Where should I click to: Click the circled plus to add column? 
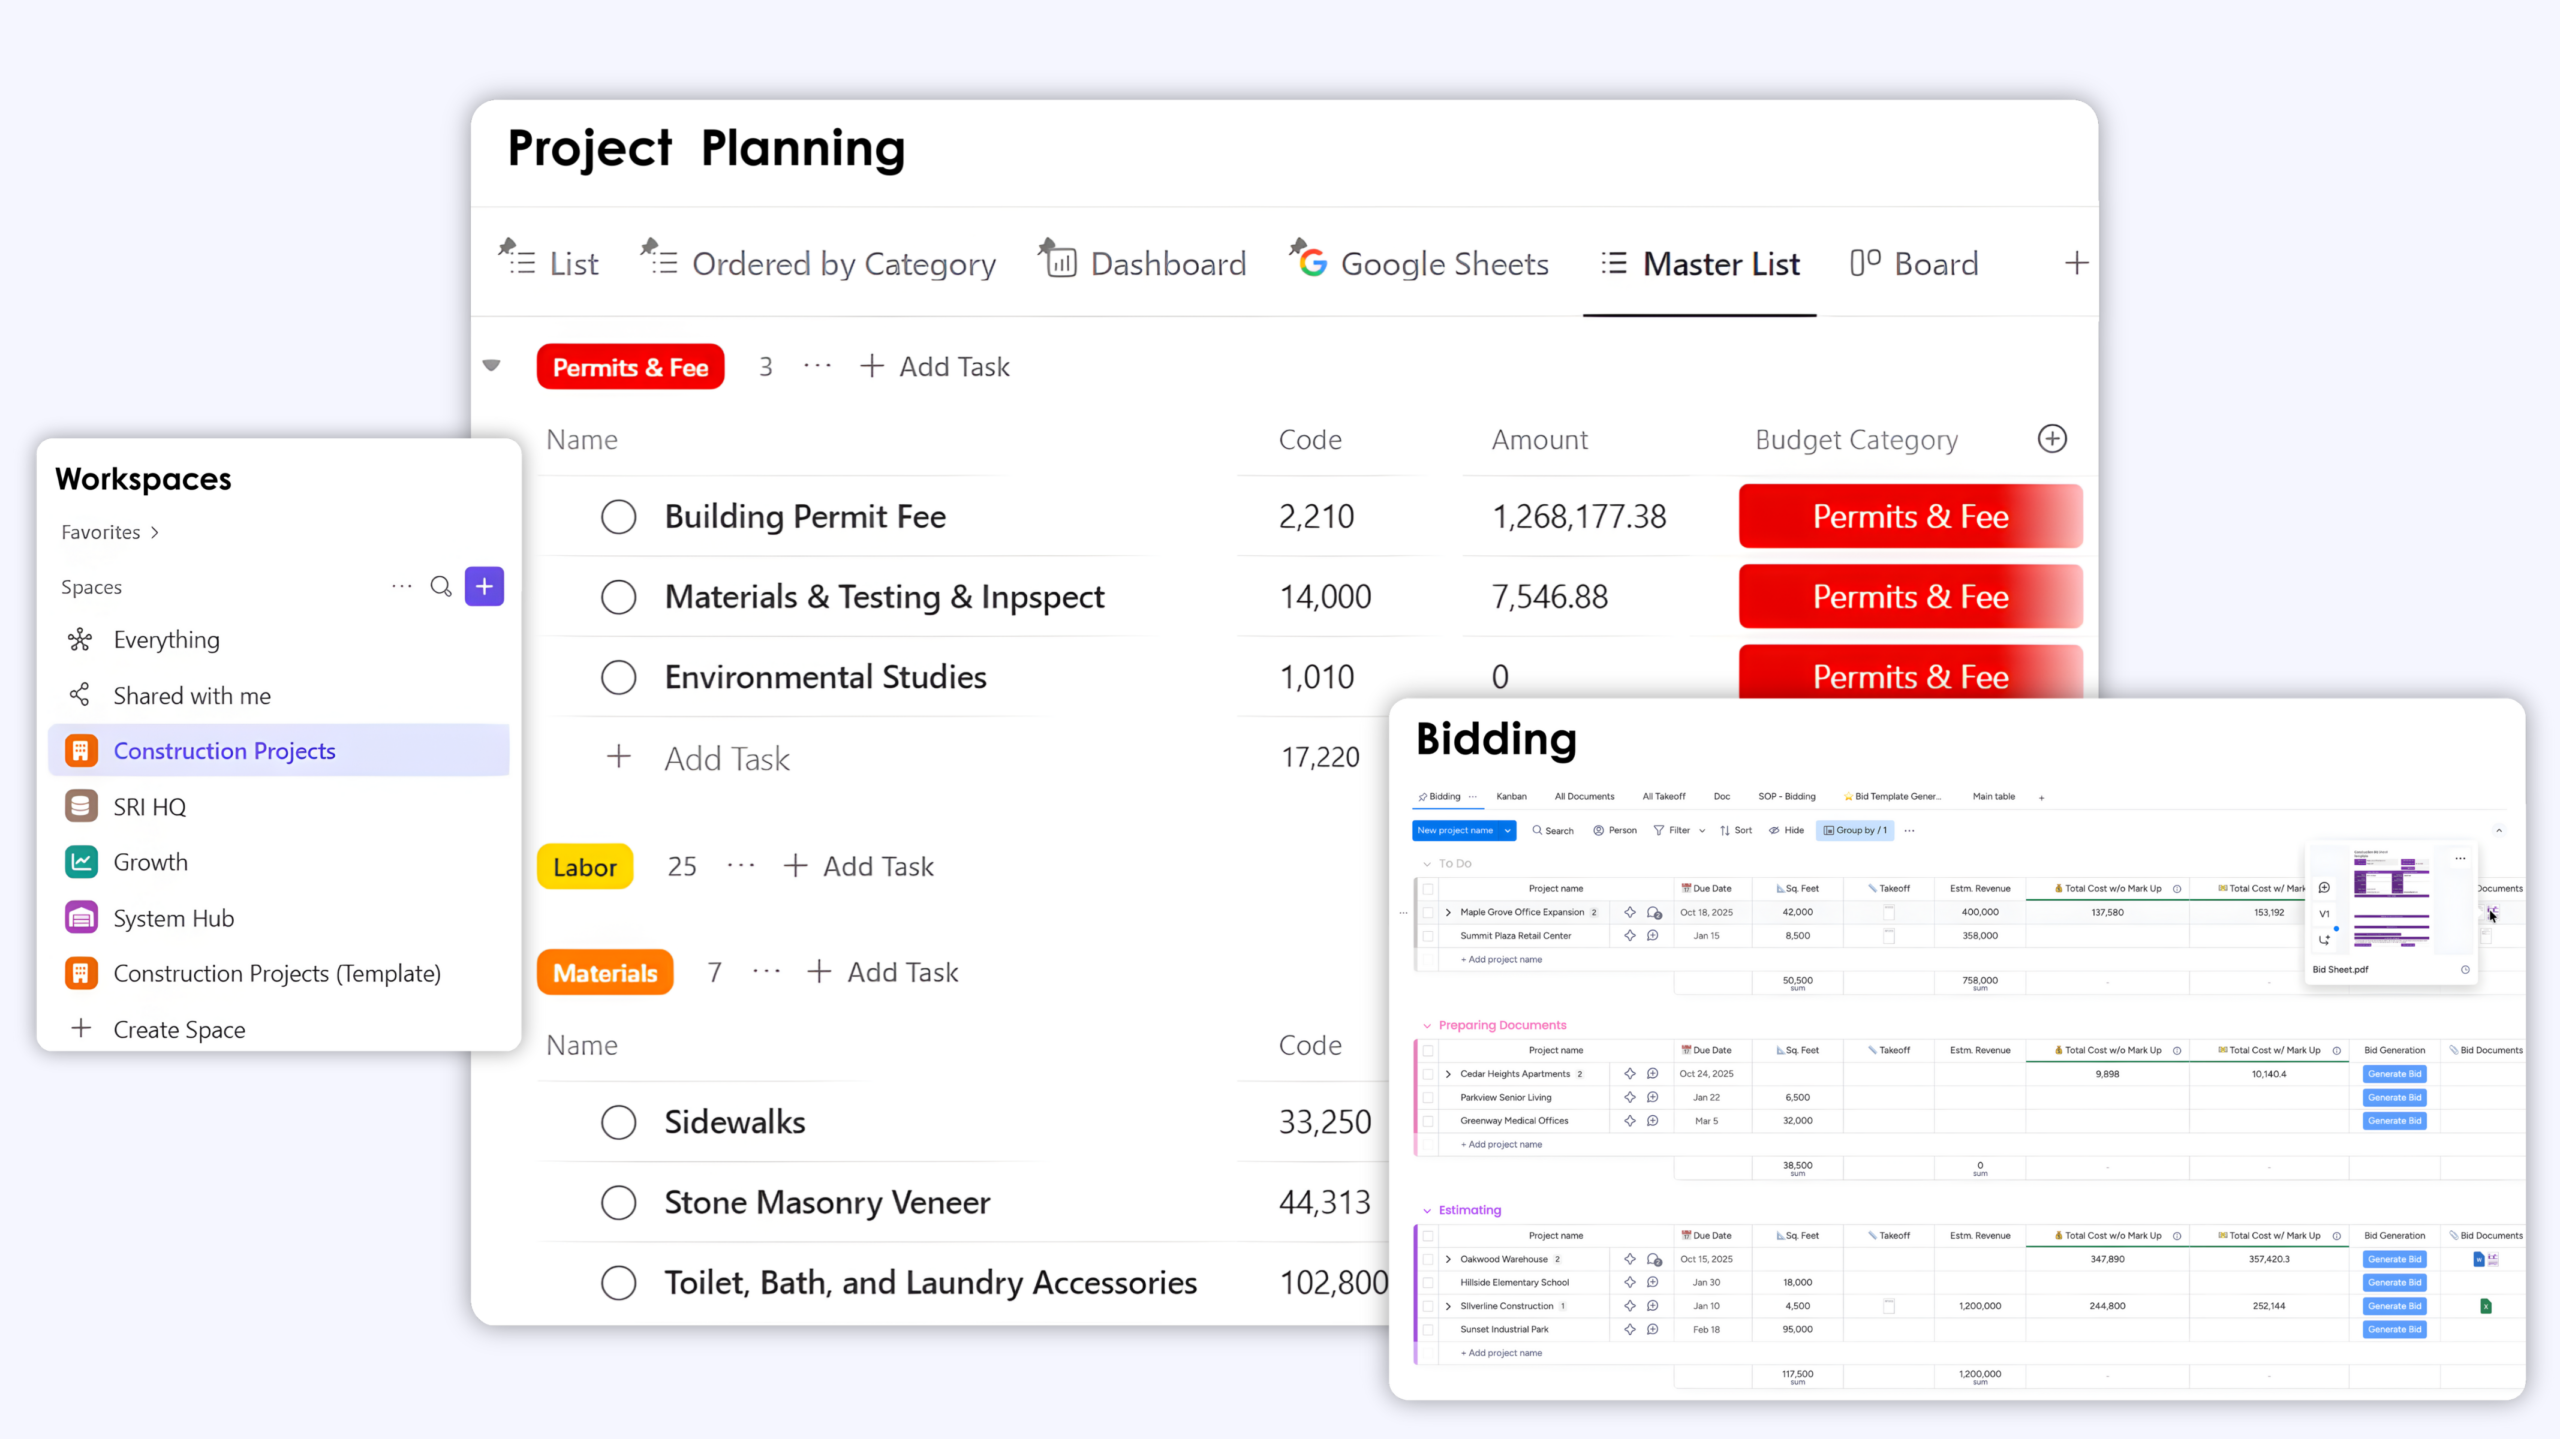point(2052,439)
